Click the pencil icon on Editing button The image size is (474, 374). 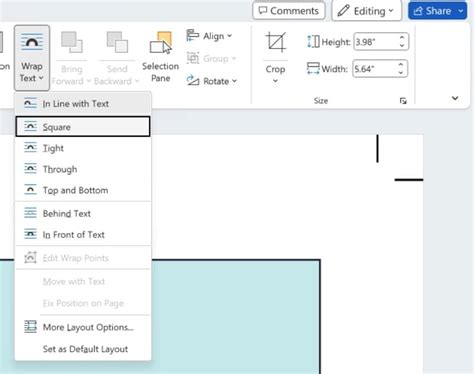coord(343,11)
